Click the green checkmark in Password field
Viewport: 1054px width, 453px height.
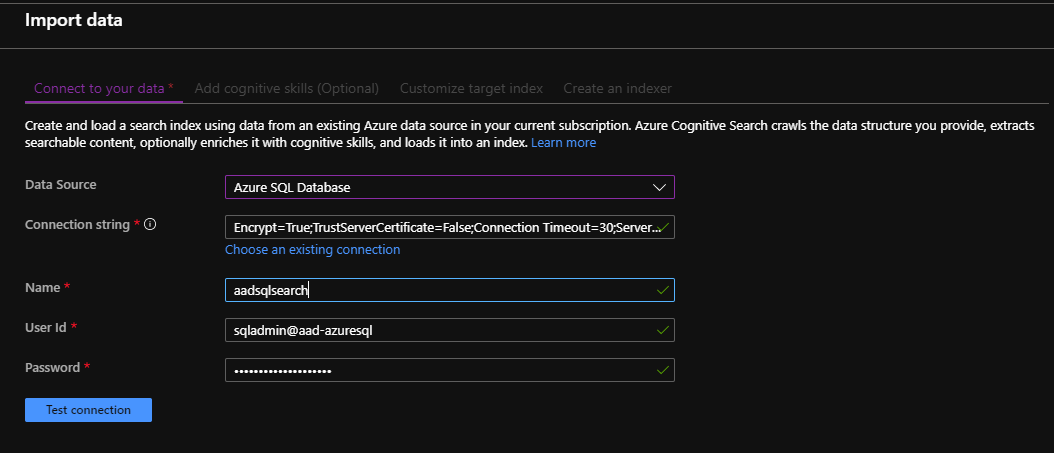pyautogui.click(x=663, y=370)
